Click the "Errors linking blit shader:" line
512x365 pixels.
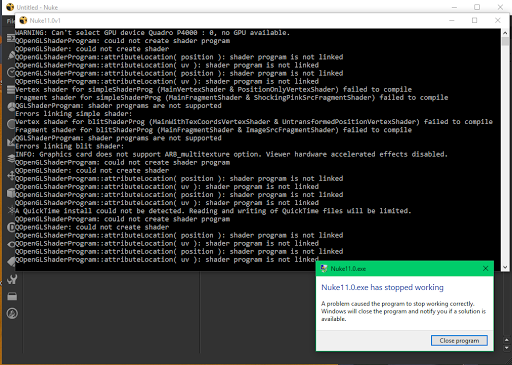[69, 146]
